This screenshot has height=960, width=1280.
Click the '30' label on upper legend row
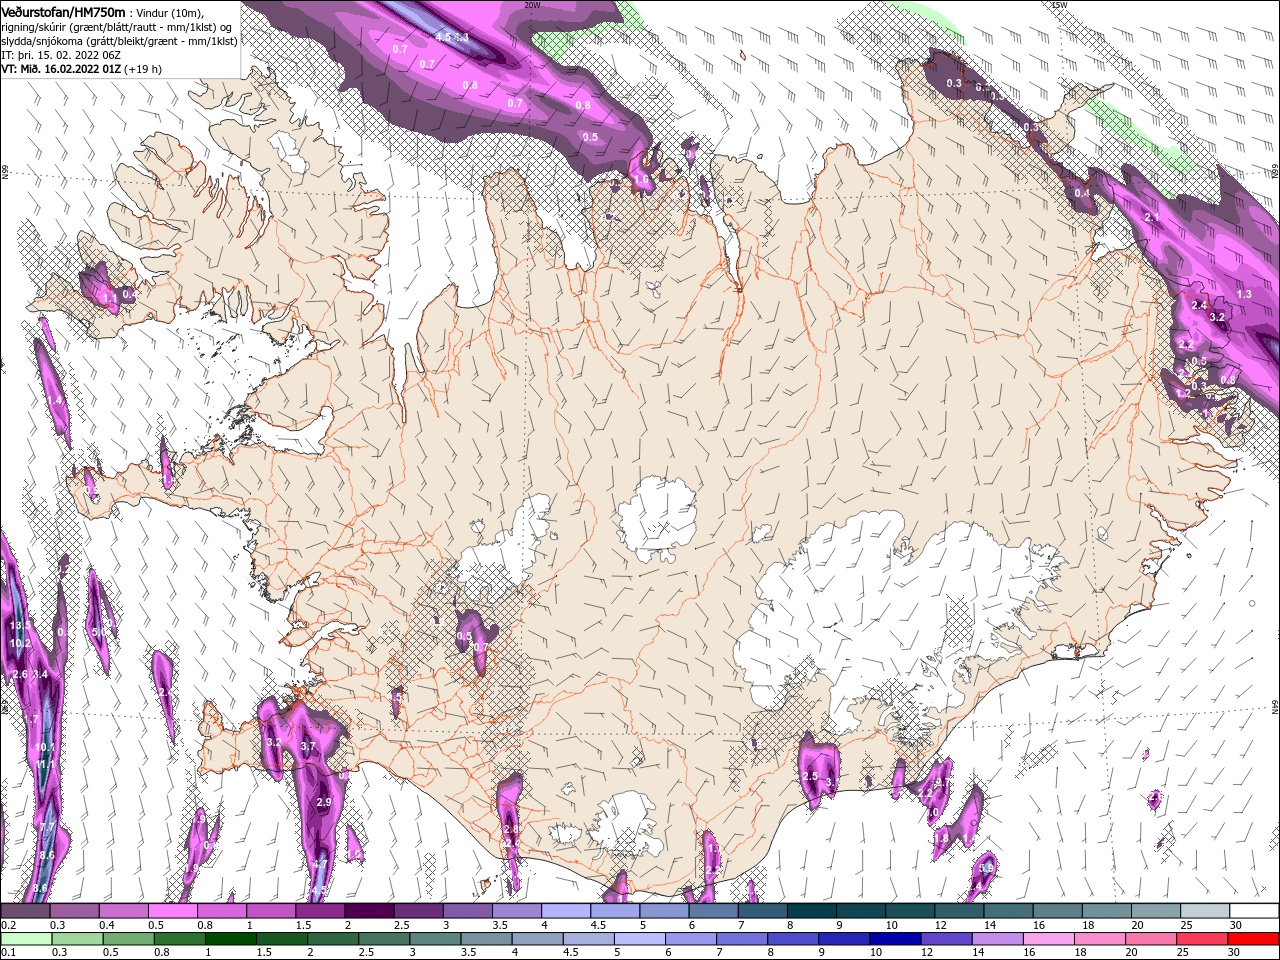click(x=1236, y=925)
